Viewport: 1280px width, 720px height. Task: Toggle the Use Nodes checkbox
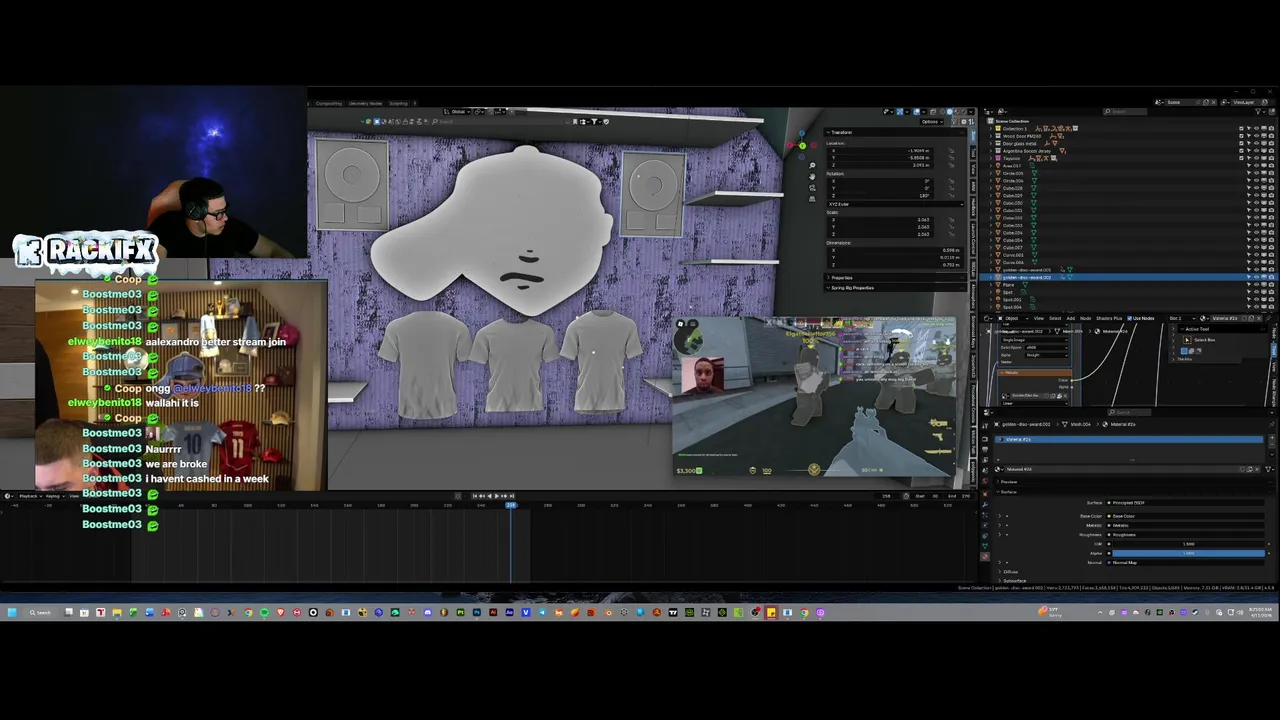tap(1130, 318)
